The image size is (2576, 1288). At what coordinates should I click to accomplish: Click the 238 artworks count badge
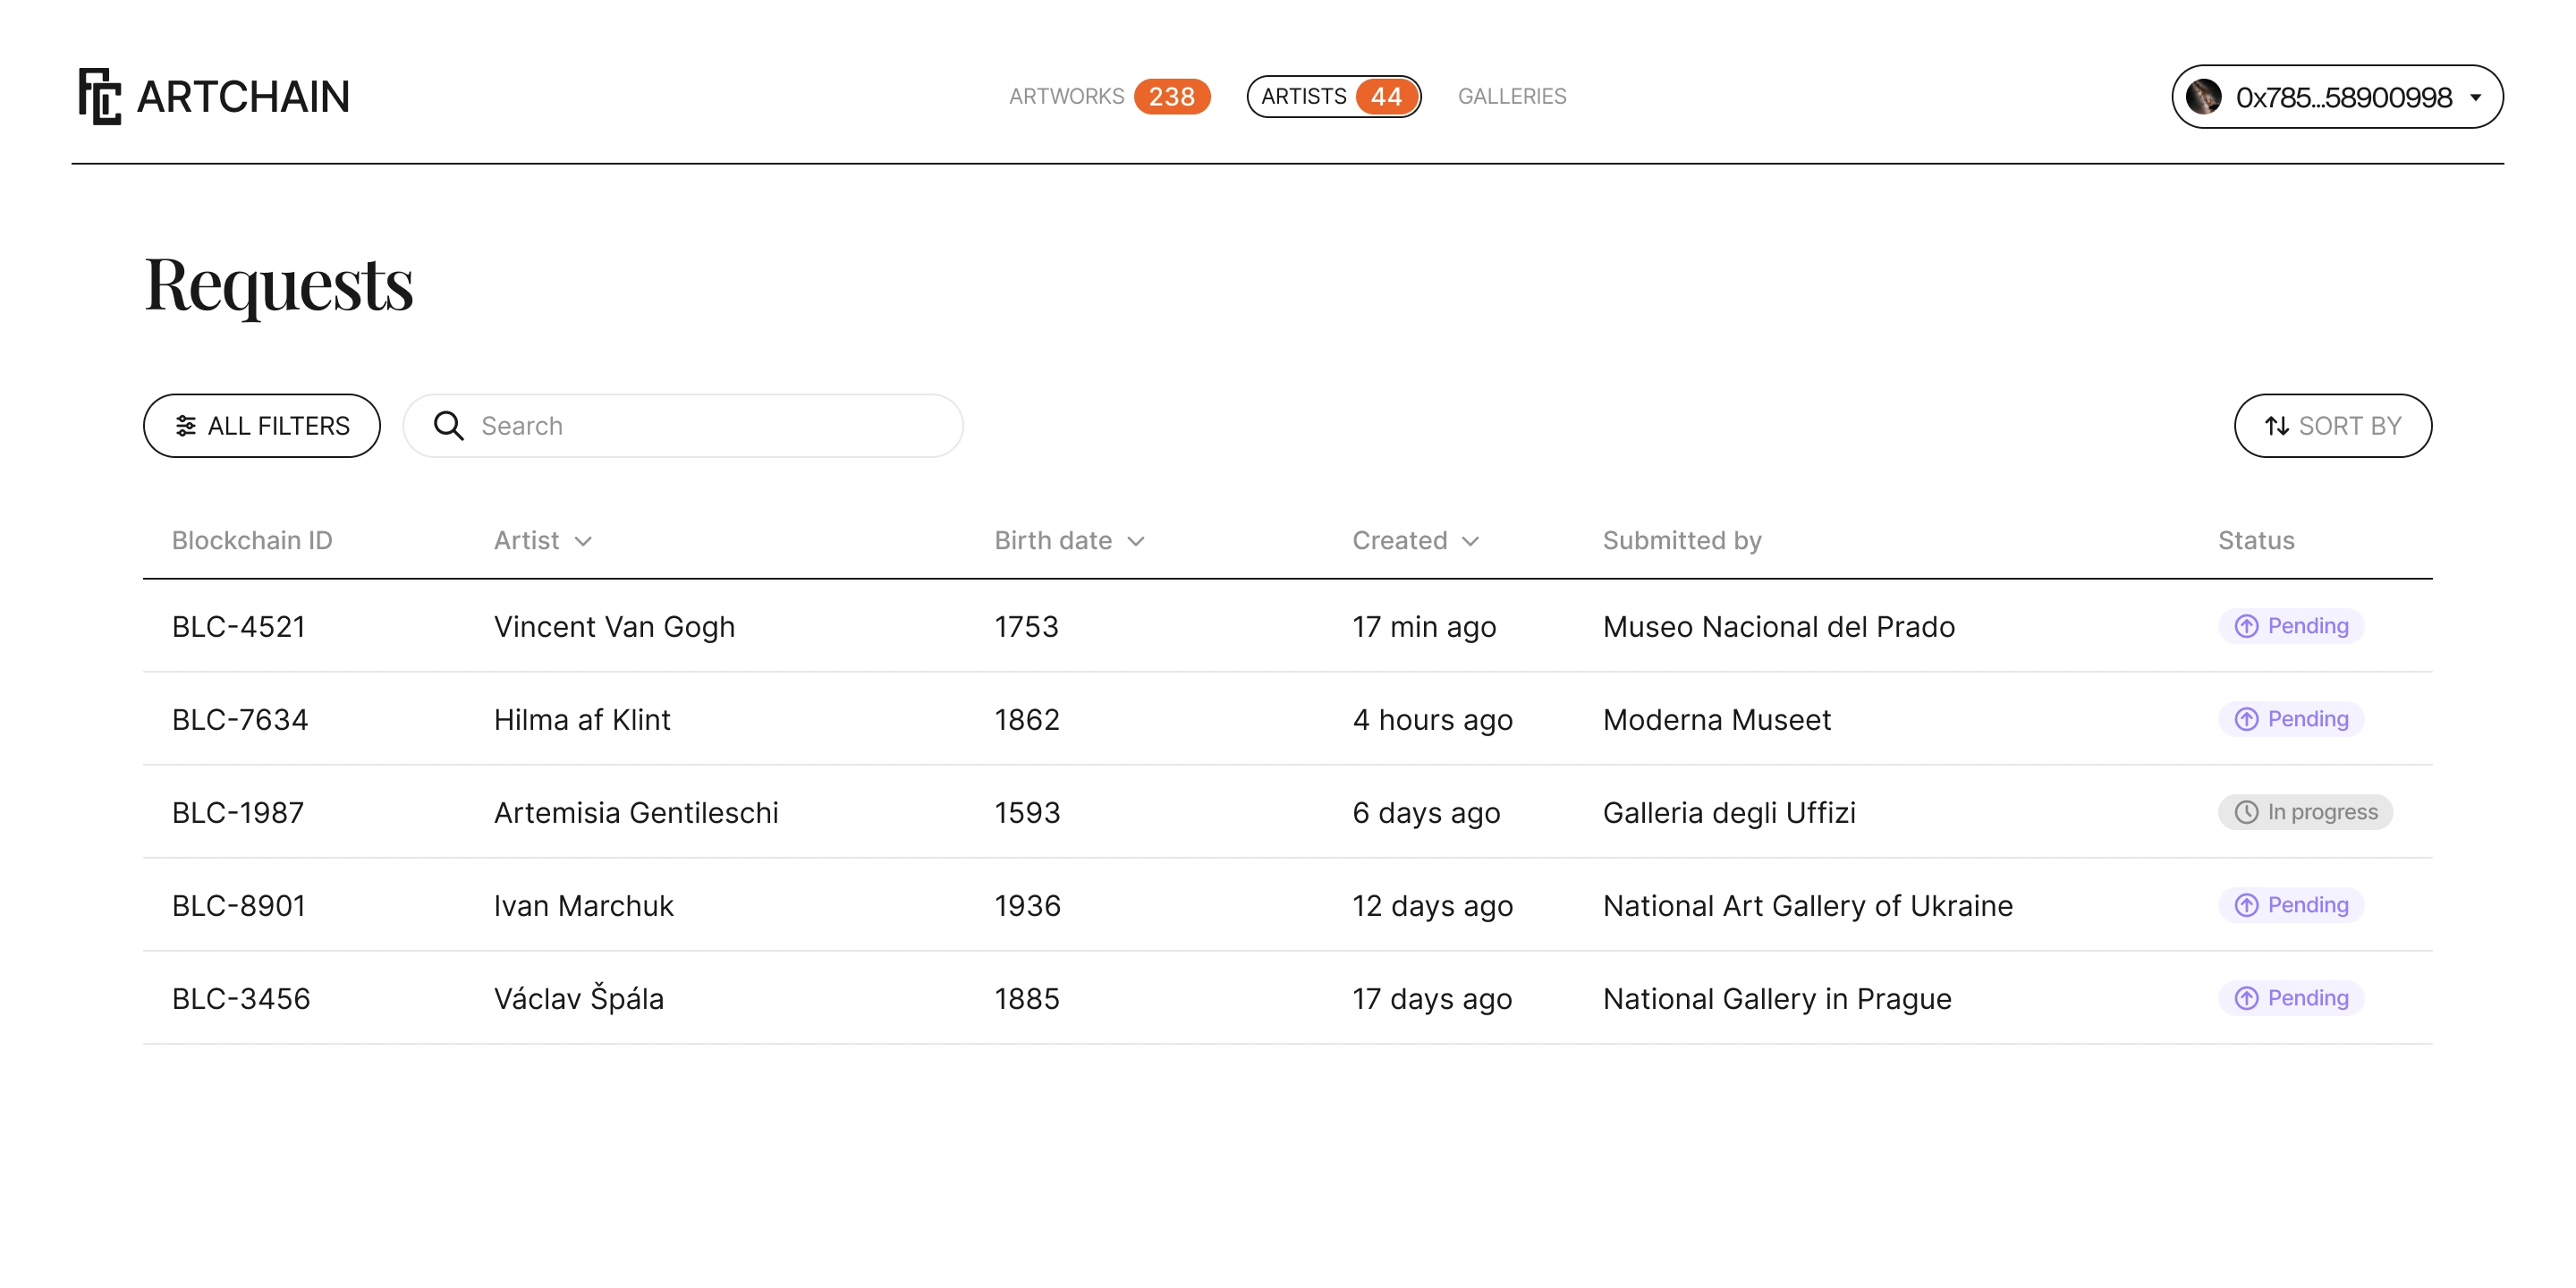pyautogui.click(x=1172, y=96)
